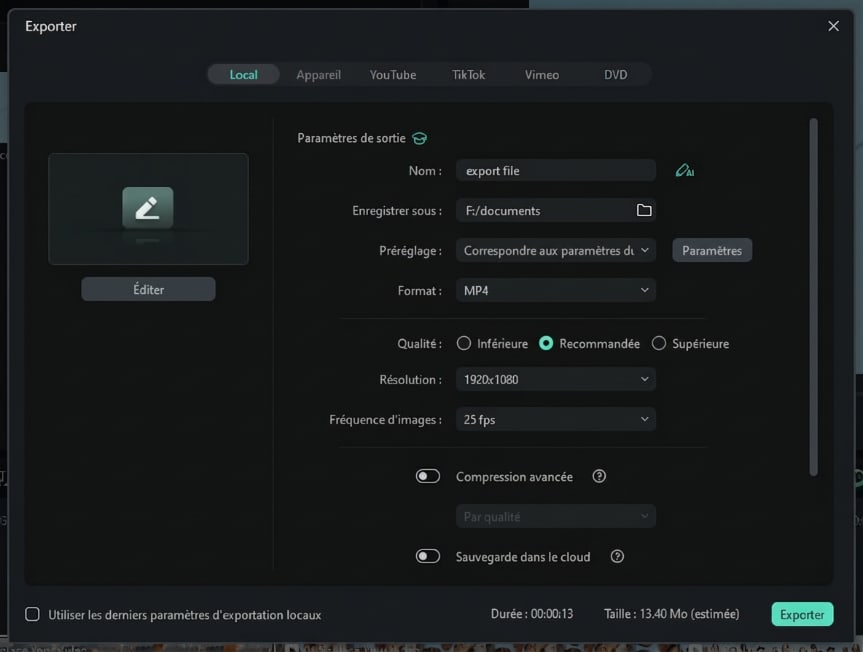Screen dimensions: 863x652
Task: Click the Compression avancée help icon
Action: [598, 476]
